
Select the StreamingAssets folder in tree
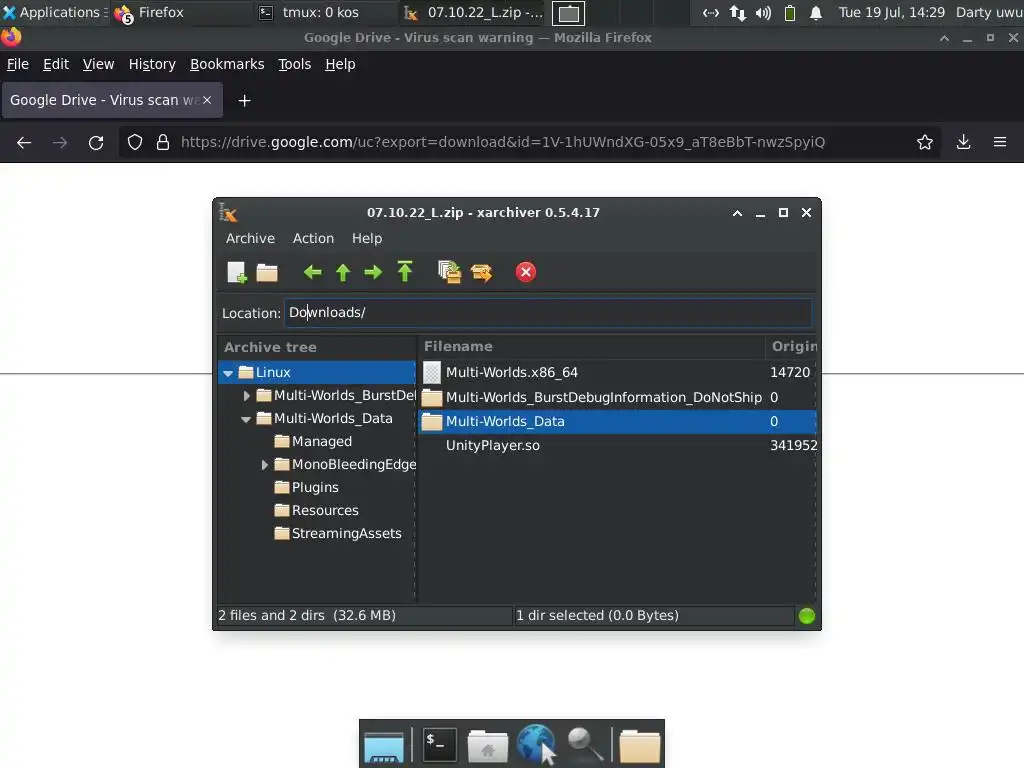coord(346,534)
